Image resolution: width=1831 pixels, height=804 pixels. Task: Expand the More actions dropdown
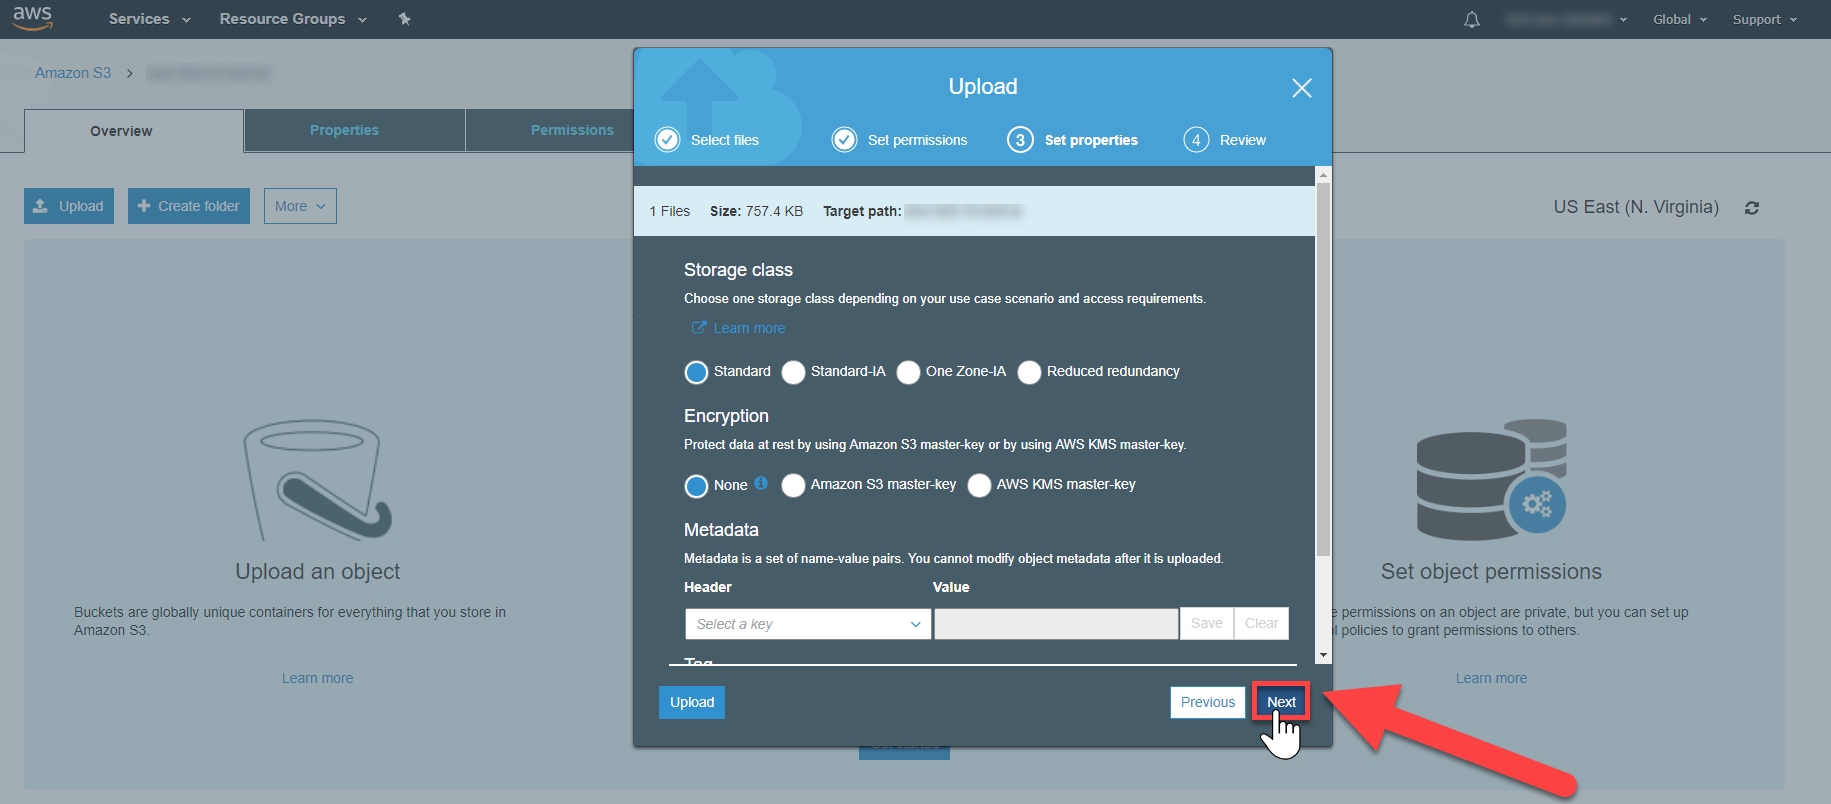(300, 206)
